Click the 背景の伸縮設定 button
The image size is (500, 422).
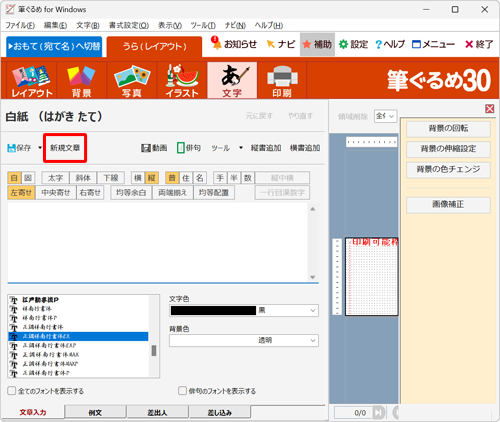coord(448,149)
